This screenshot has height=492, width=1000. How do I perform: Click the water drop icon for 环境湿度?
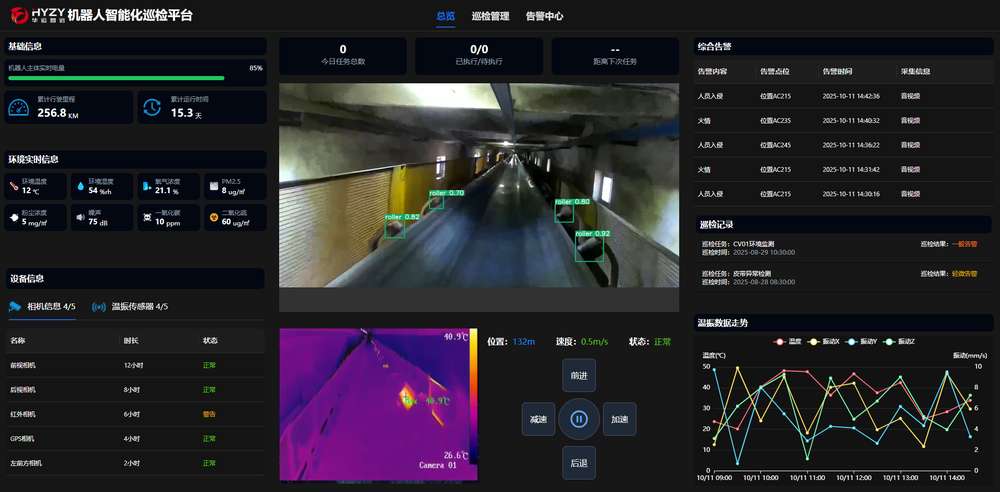(x=79, y=187)
